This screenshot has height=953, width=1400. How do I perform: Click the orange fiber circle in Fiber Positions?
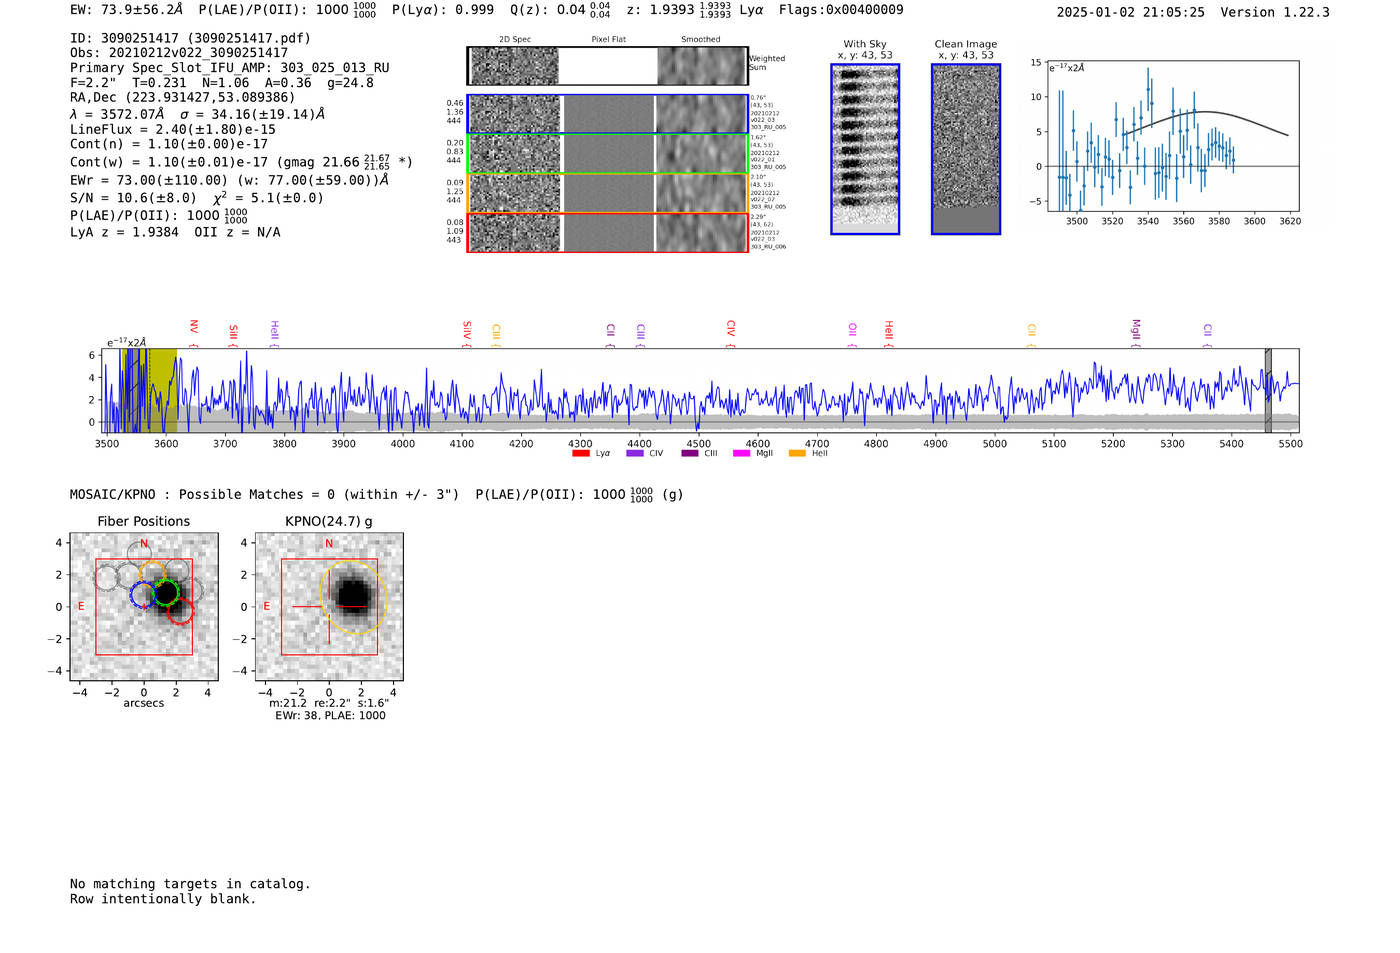[x=152, y=574]
